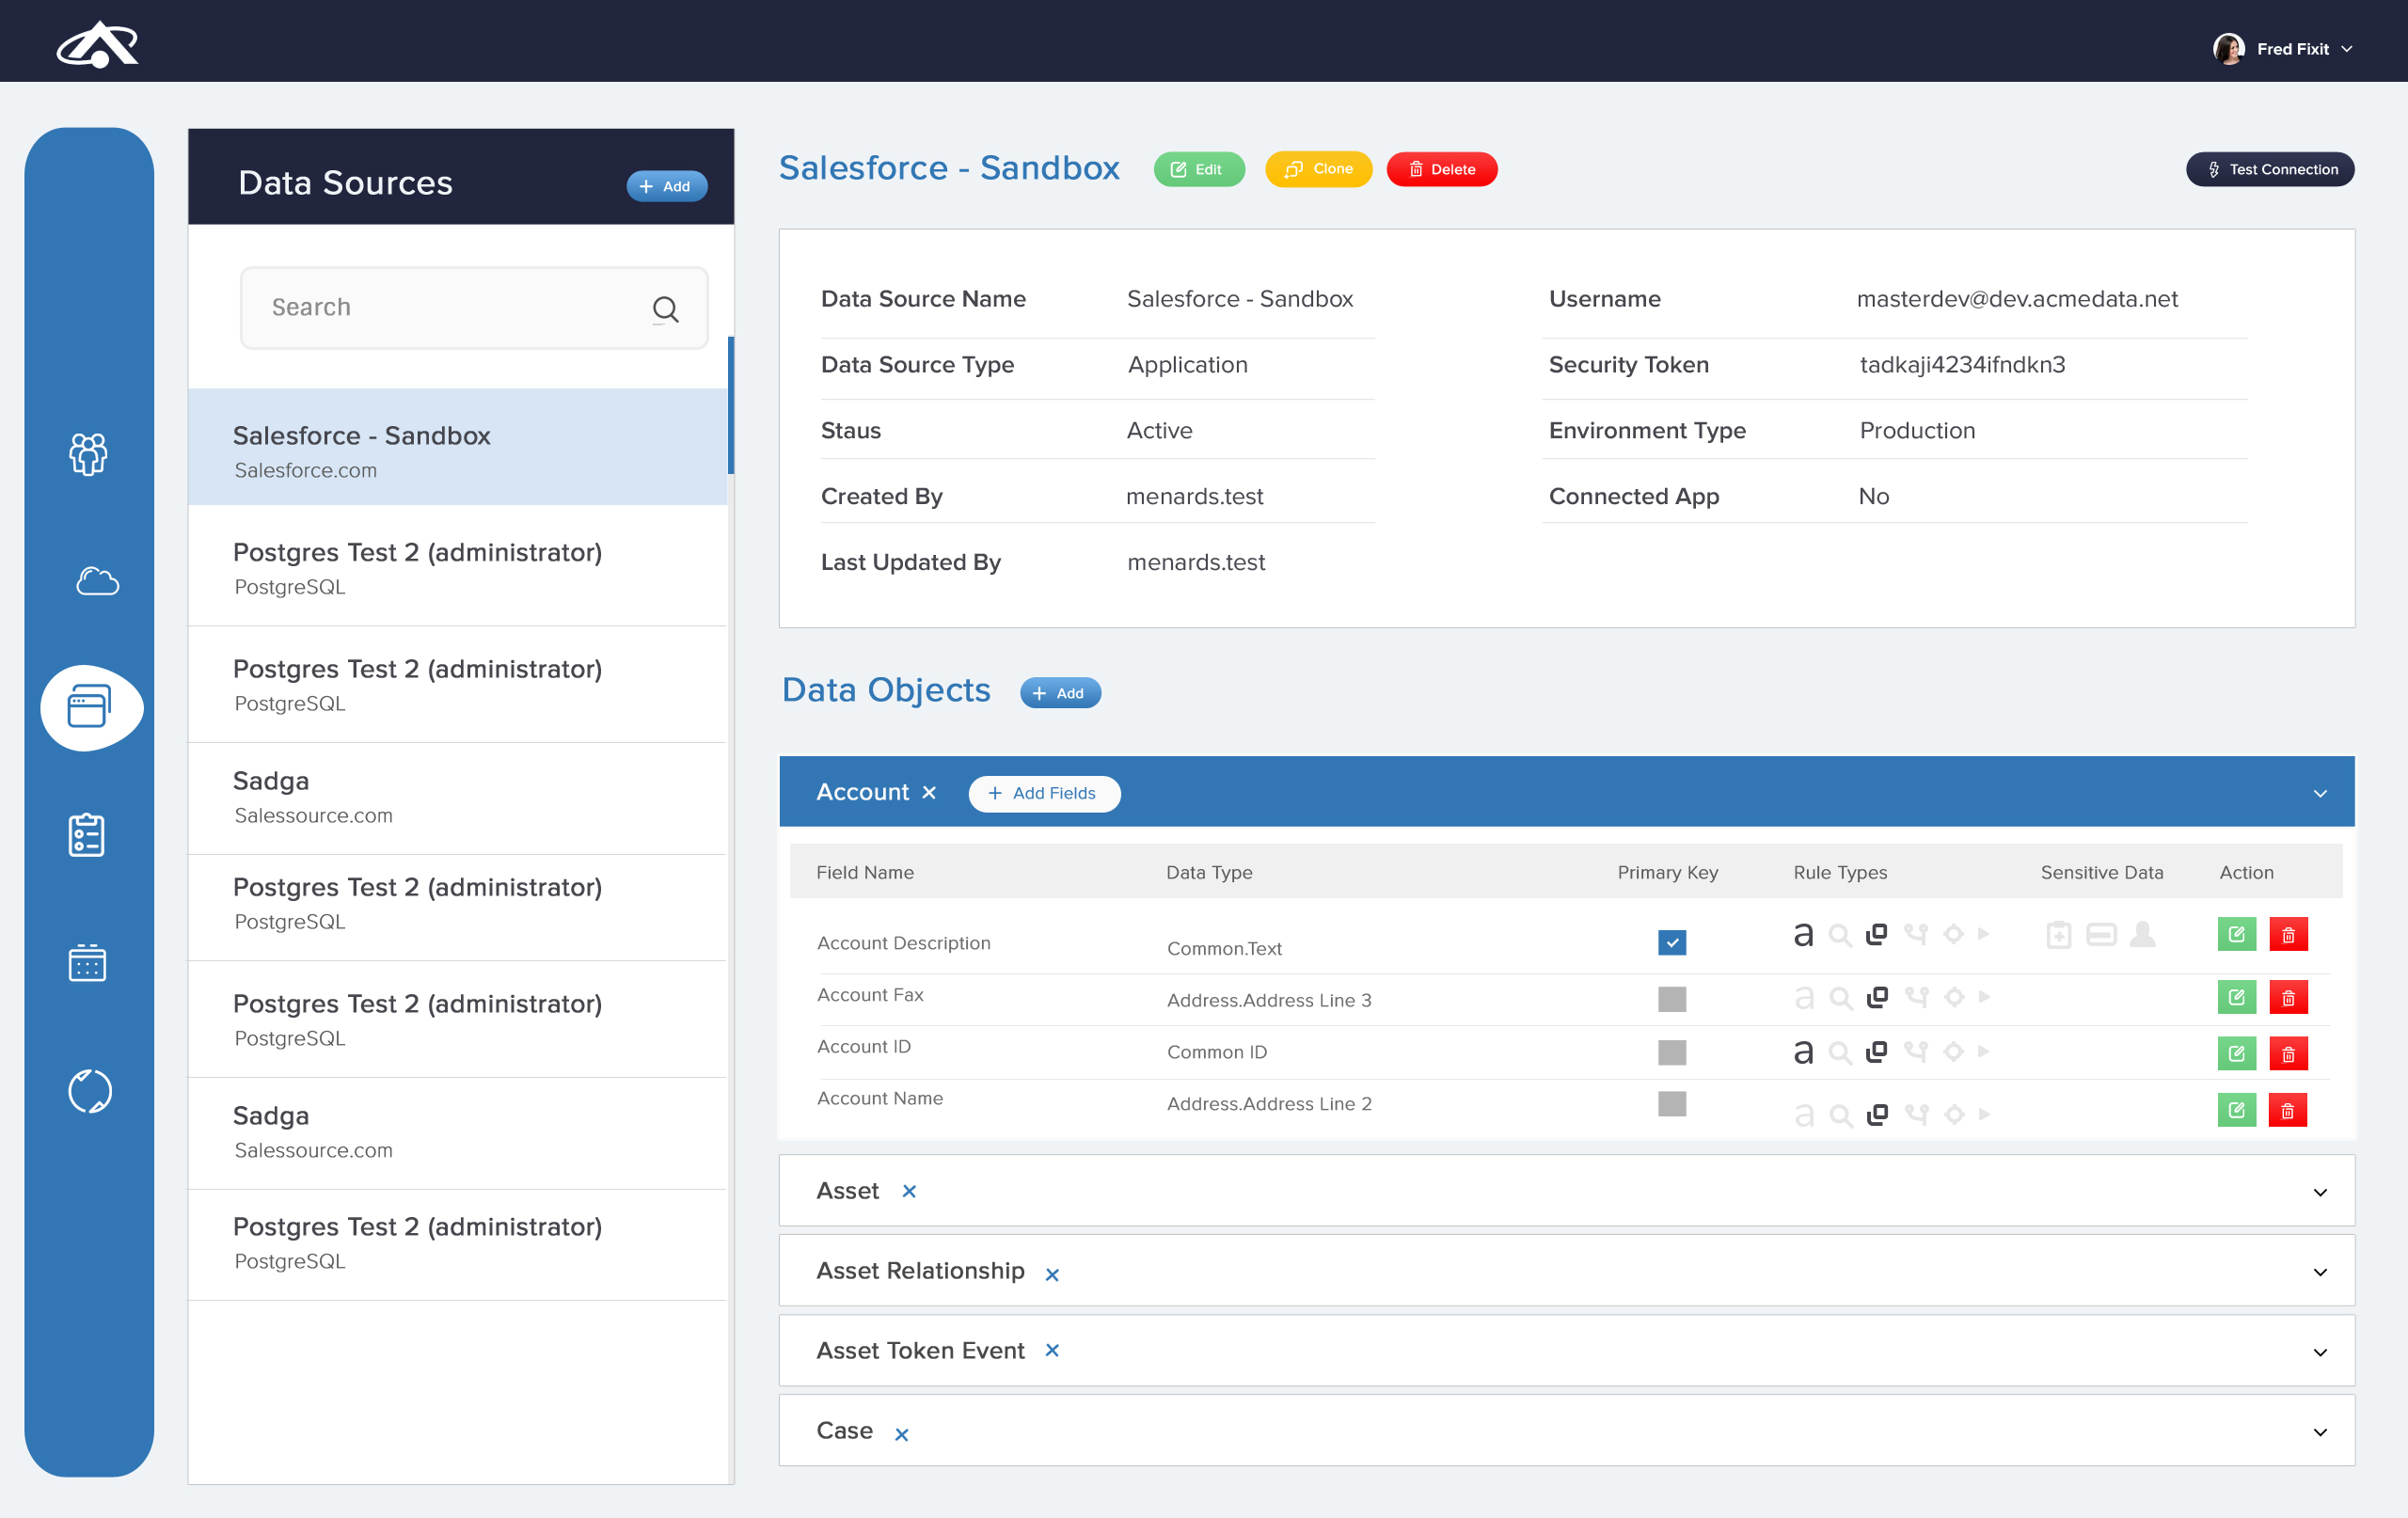Expand the Asset data object chevron

2320,1192
